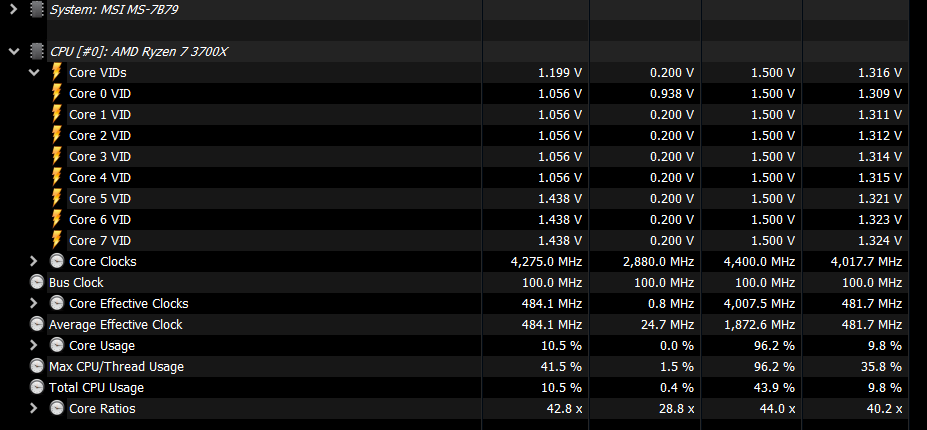Click Average Effective Clock maximum 1,872.6 MHz
927x430 pixels.
click(759, 325)
